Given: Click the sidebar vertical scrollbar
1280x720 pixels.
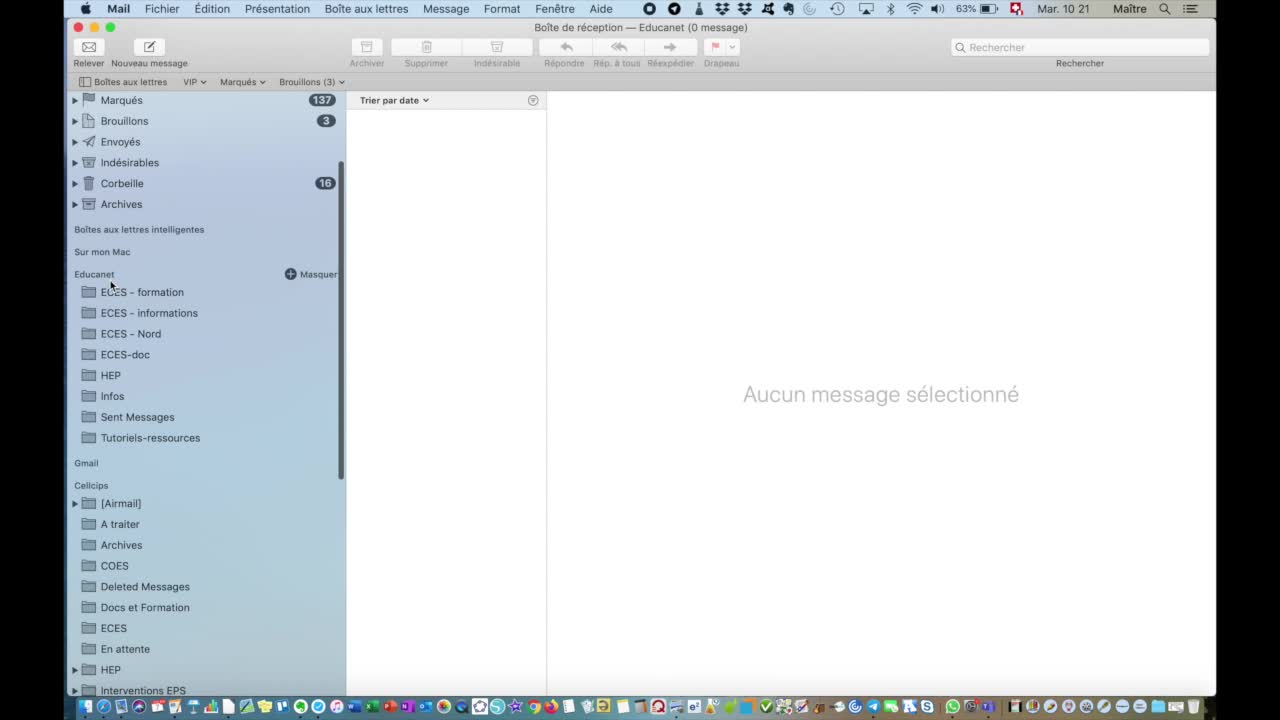Looking at the screenshot, I should pos(341,320).
